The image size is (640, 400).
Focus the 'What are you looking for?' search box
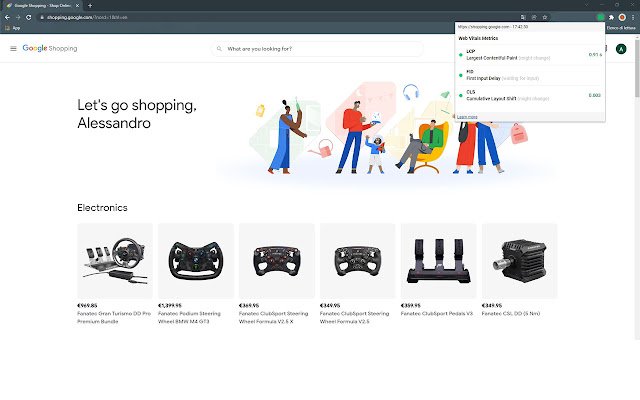(x=317, y=49)
